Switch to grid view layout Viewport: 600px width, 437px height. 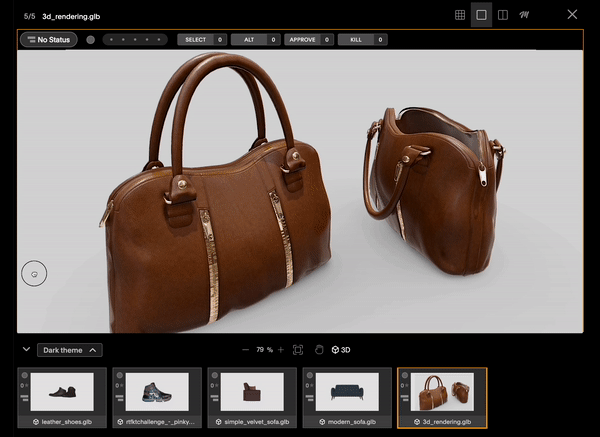(x=460, y=15)
